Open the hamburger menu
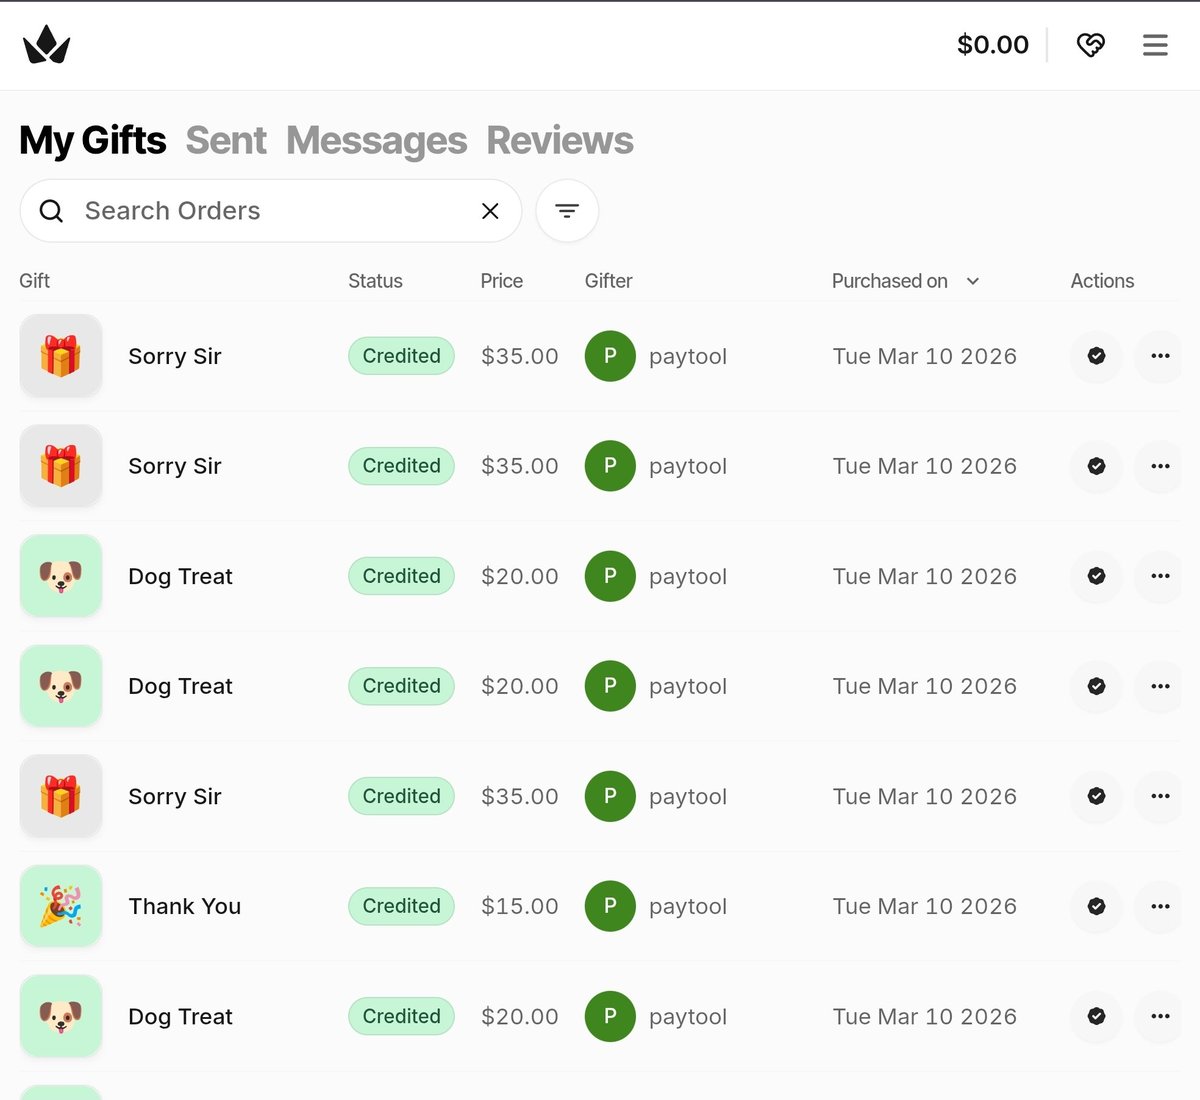The height and width of the screenshot is (1100, 1200). coord(1155,45)
